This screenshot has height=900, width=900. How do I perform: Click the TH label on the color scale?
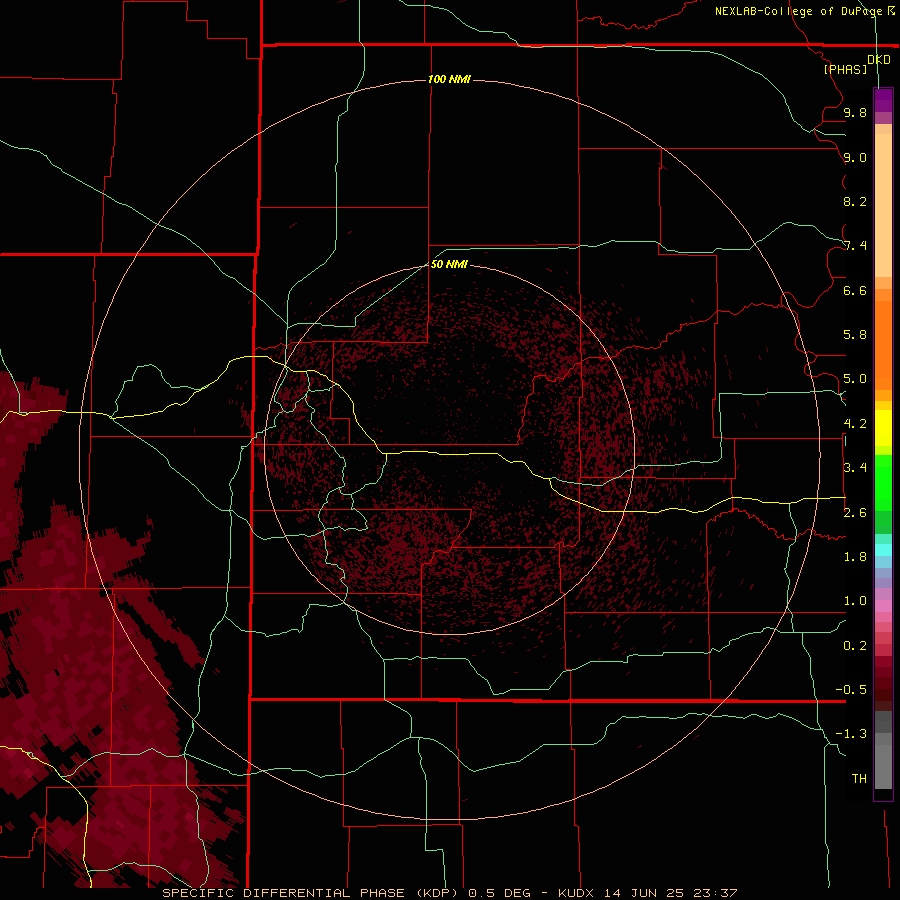point(859,779)
